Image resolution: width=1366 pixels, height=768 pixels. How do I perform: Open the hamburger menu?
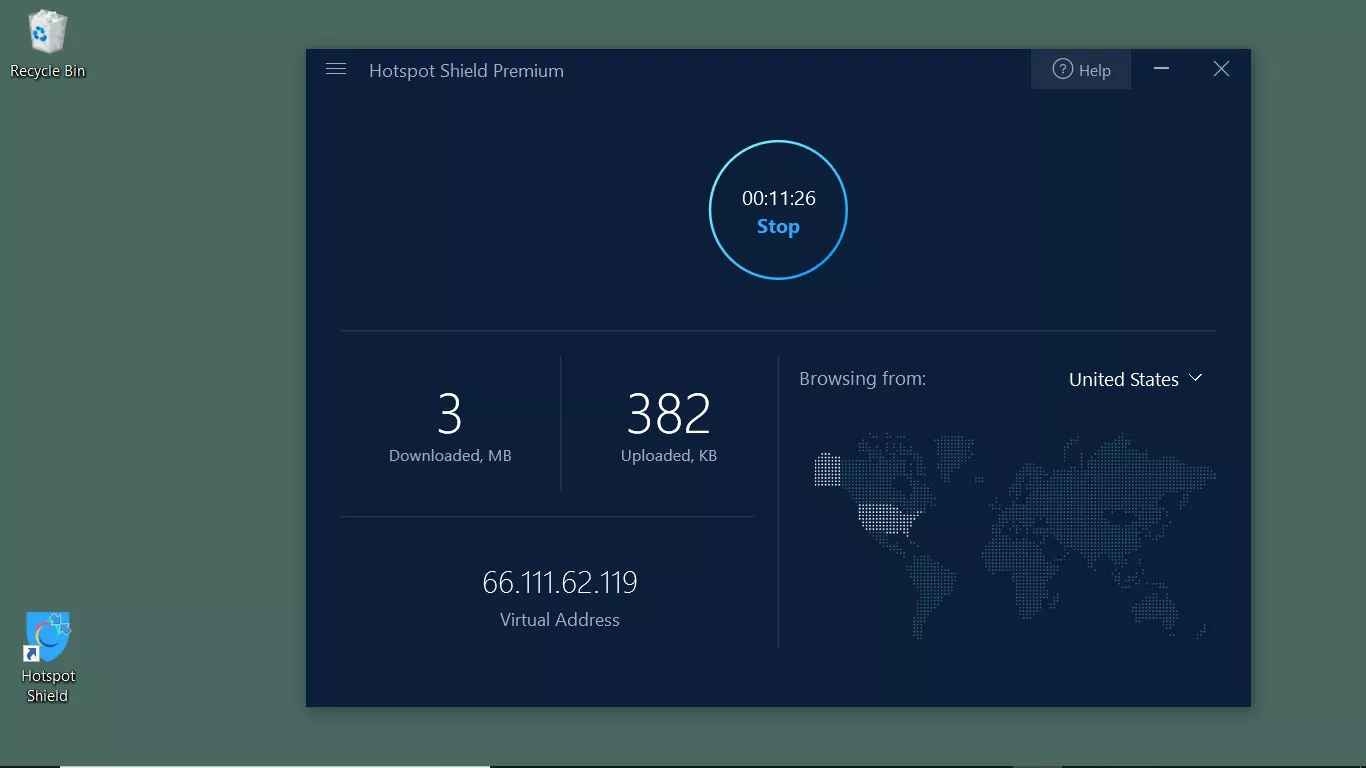click(x=336, y=69)
